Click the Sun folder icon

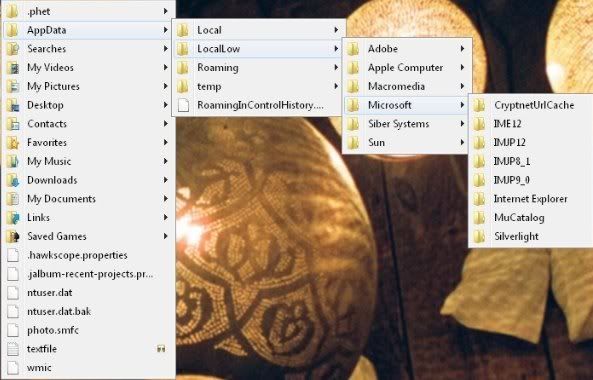[353, 143]
